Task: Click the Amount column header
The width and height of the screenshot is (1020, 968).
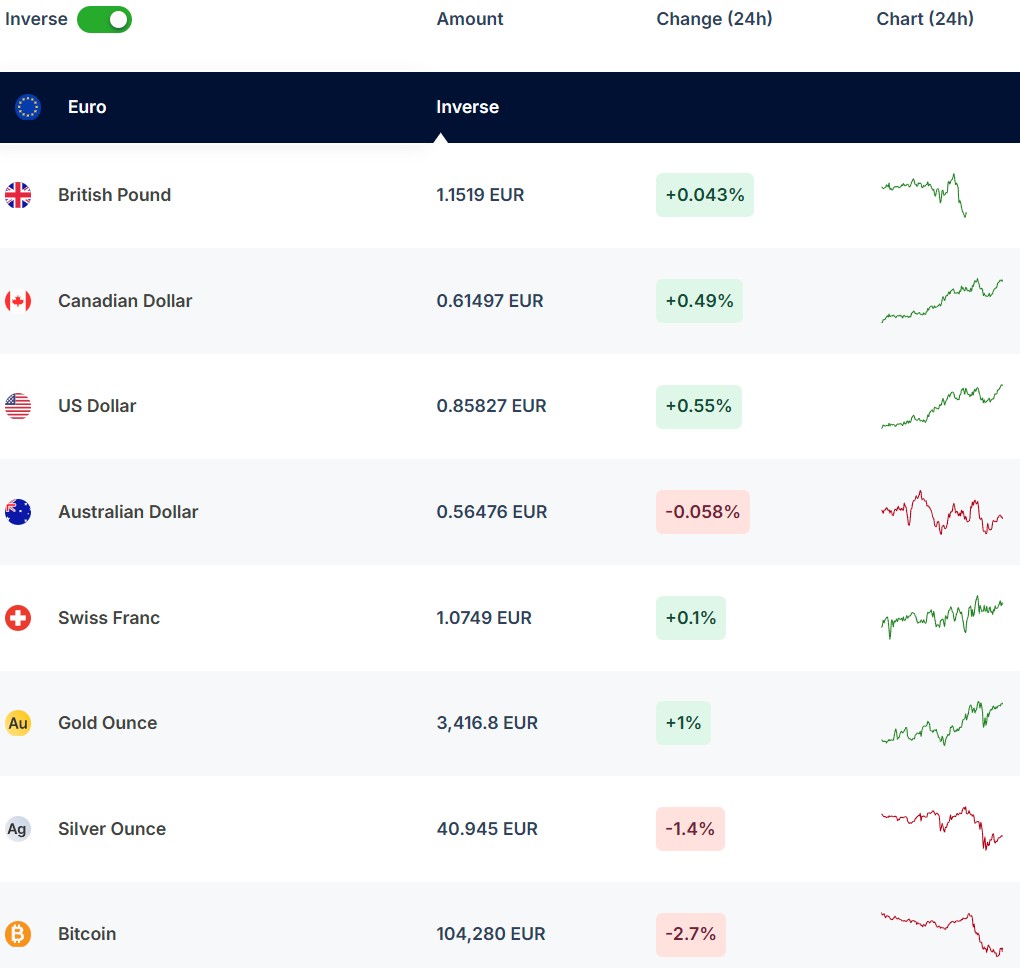Action: coord(470,19)
